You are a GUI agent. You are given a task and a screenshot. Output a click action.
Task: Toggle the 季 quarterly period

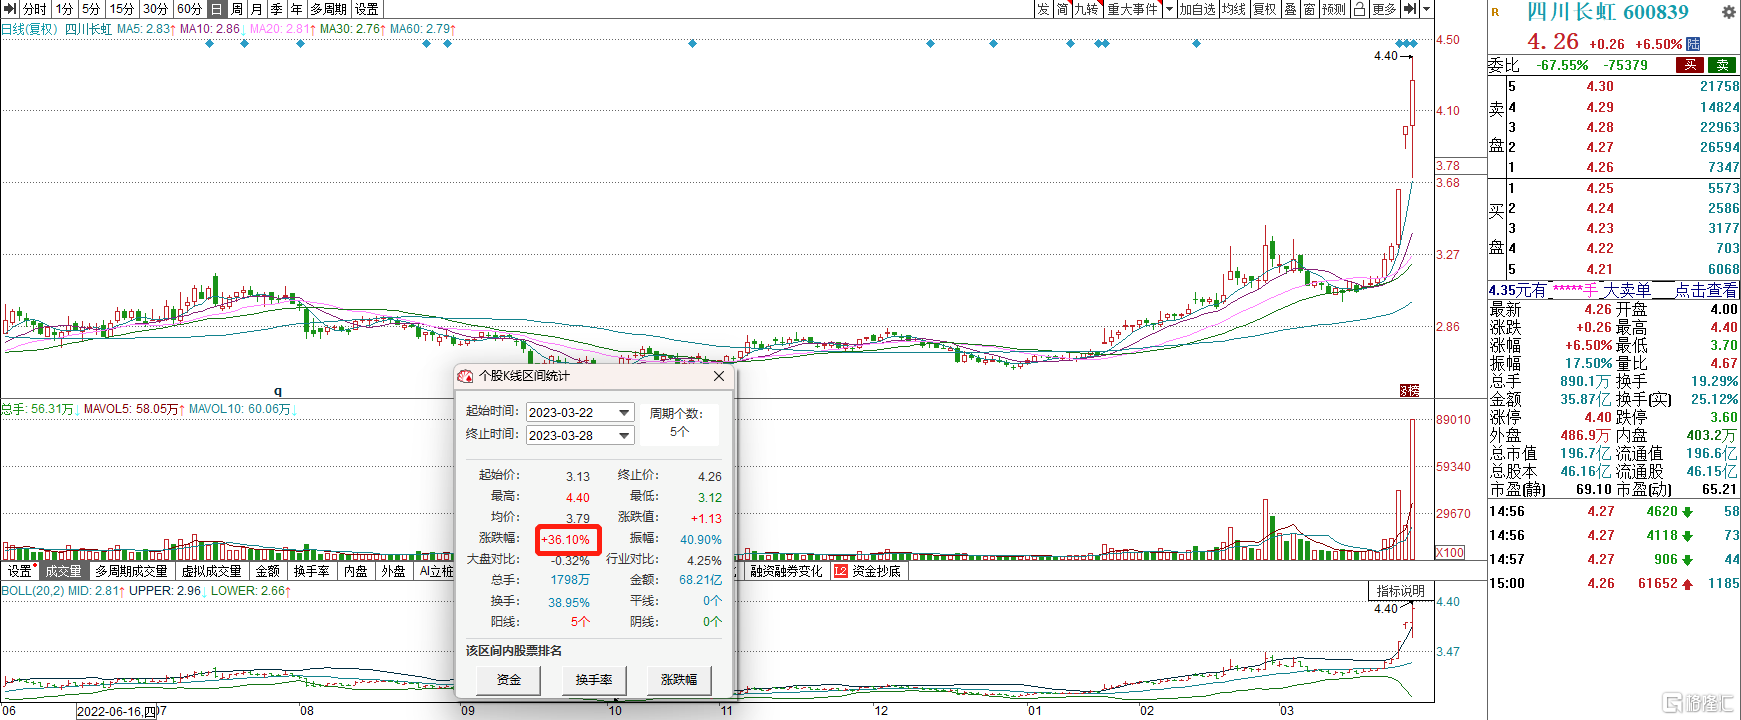tap(277, 9)
